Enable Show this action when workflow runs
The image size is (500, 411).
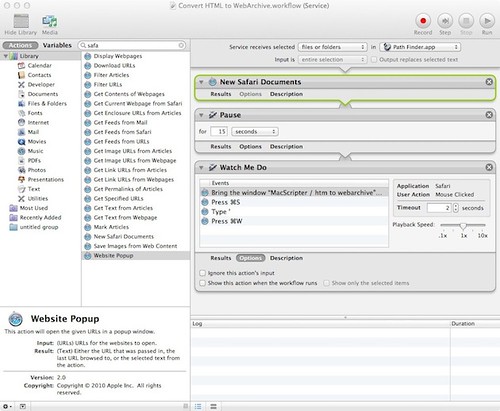202,283
